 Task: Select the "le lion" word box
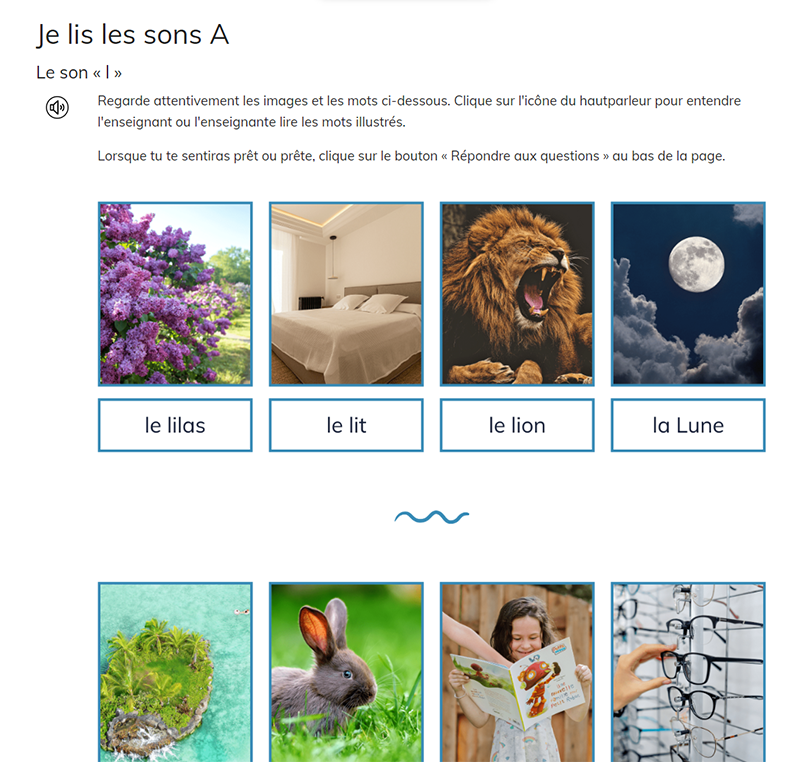(x=517, y=425)
